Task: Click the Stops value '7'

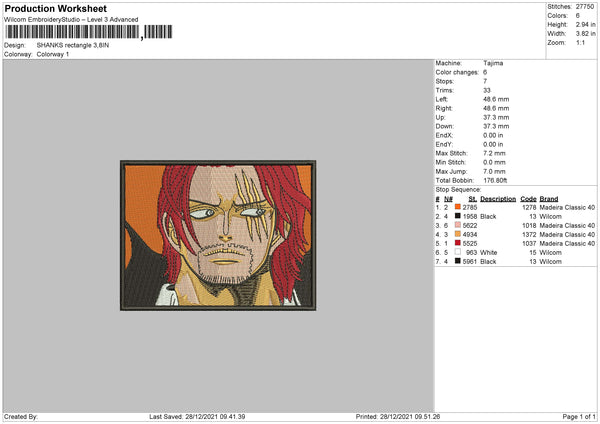Action: 485,81
